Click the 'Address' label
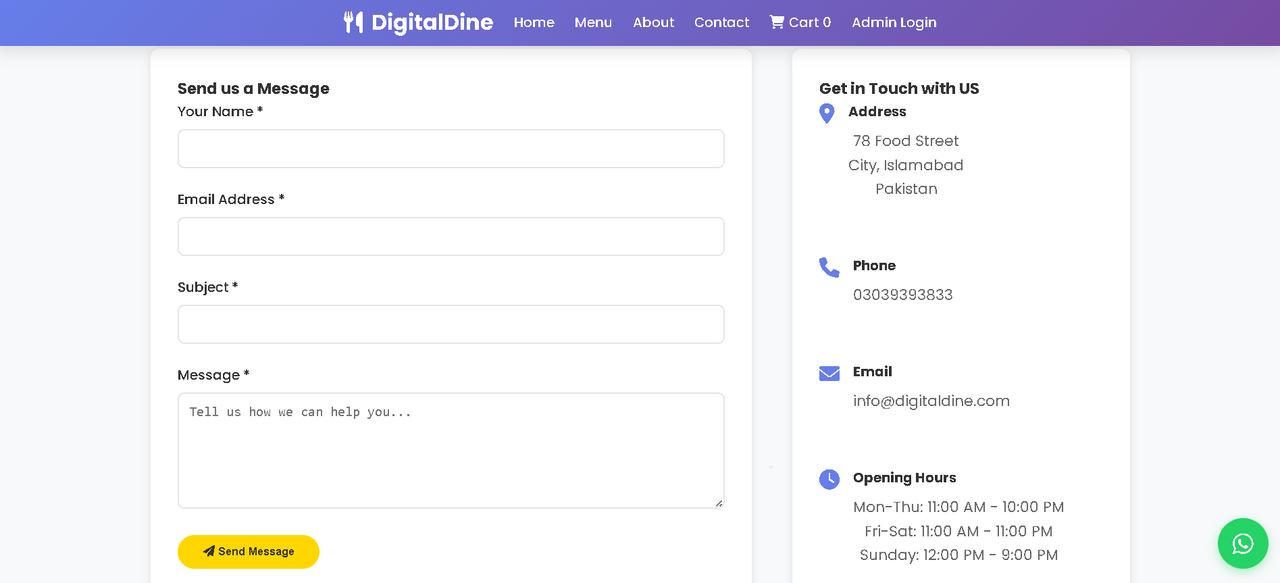1280x583 pixels. coord(877,112)
